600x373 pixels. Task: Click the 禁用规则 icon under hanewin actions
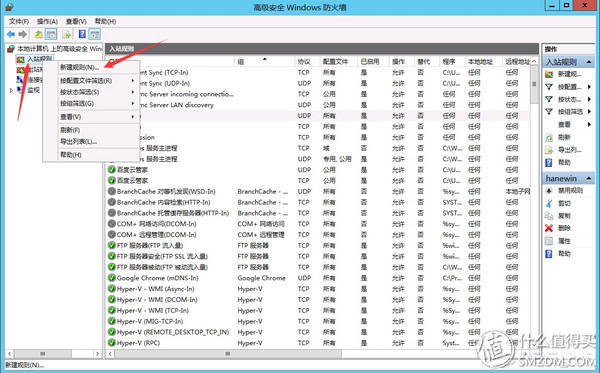(549, 191)
